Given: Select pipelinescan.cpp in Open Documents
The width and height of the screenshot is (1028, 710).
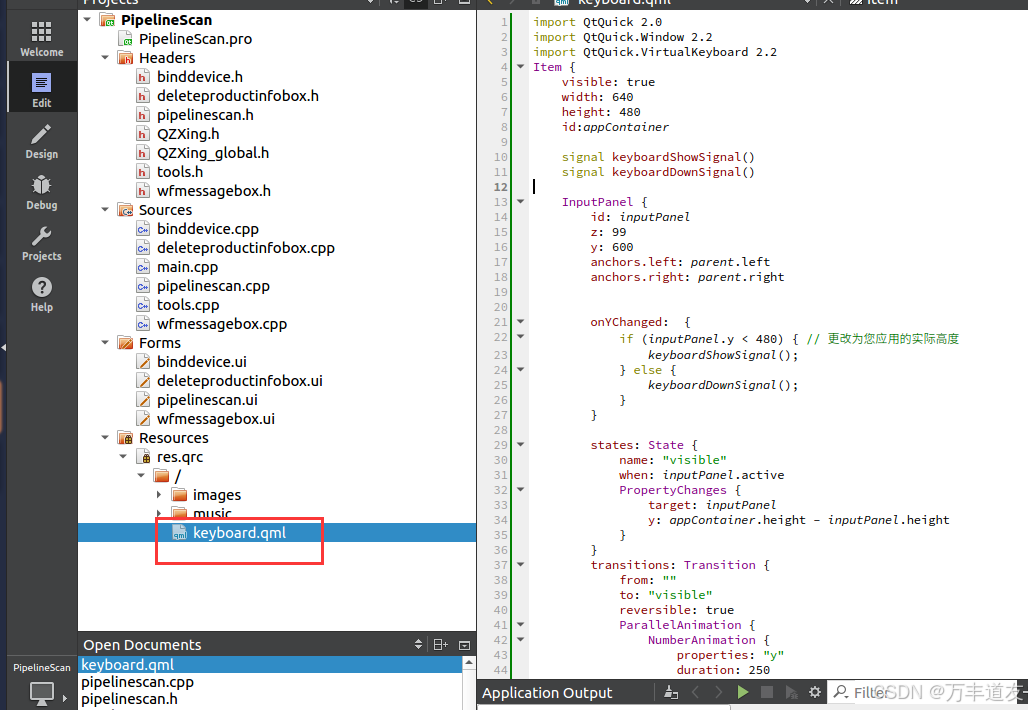Looking at the screenshot, I should (138, 681).
